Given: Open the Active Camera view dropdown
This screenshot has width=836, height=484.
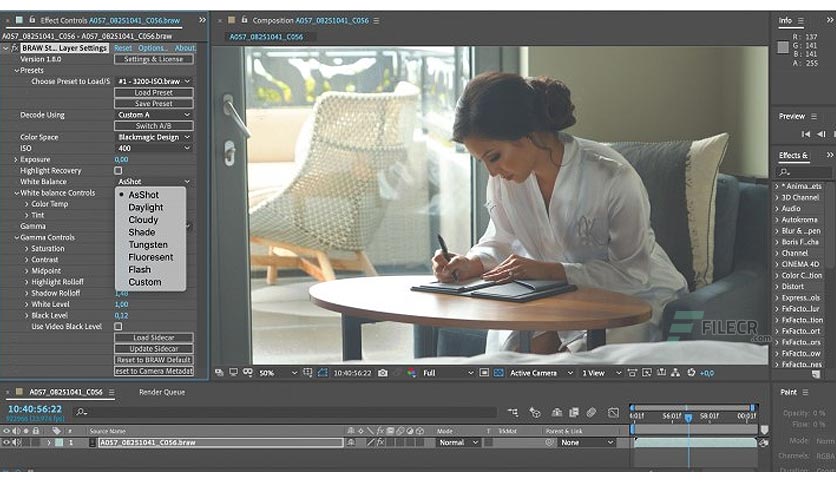Looking at the screenshot, I should click(x=541, y=373).
